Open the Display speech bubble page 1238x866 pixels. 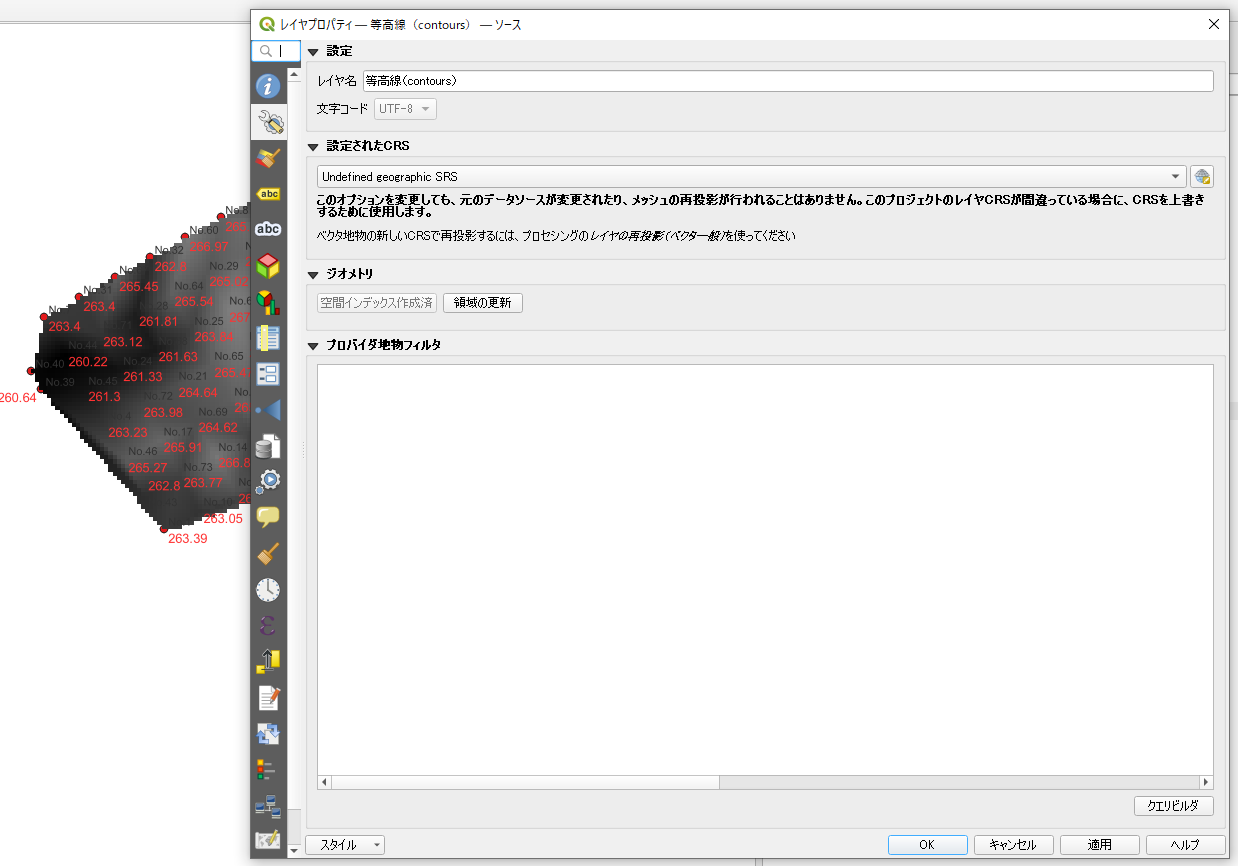coord(268,518)
